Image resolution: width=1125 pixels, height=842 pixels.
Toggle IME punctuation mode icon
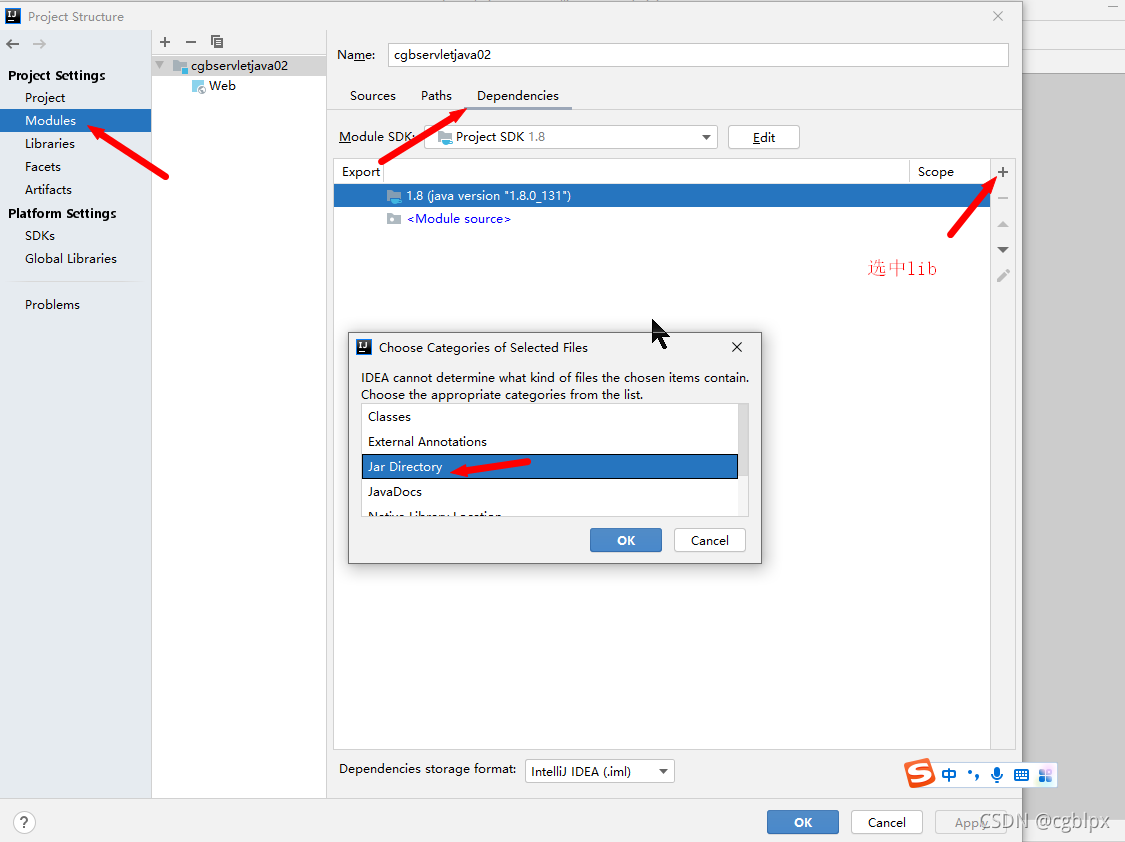pyautogui.click(x=973, y=775)
